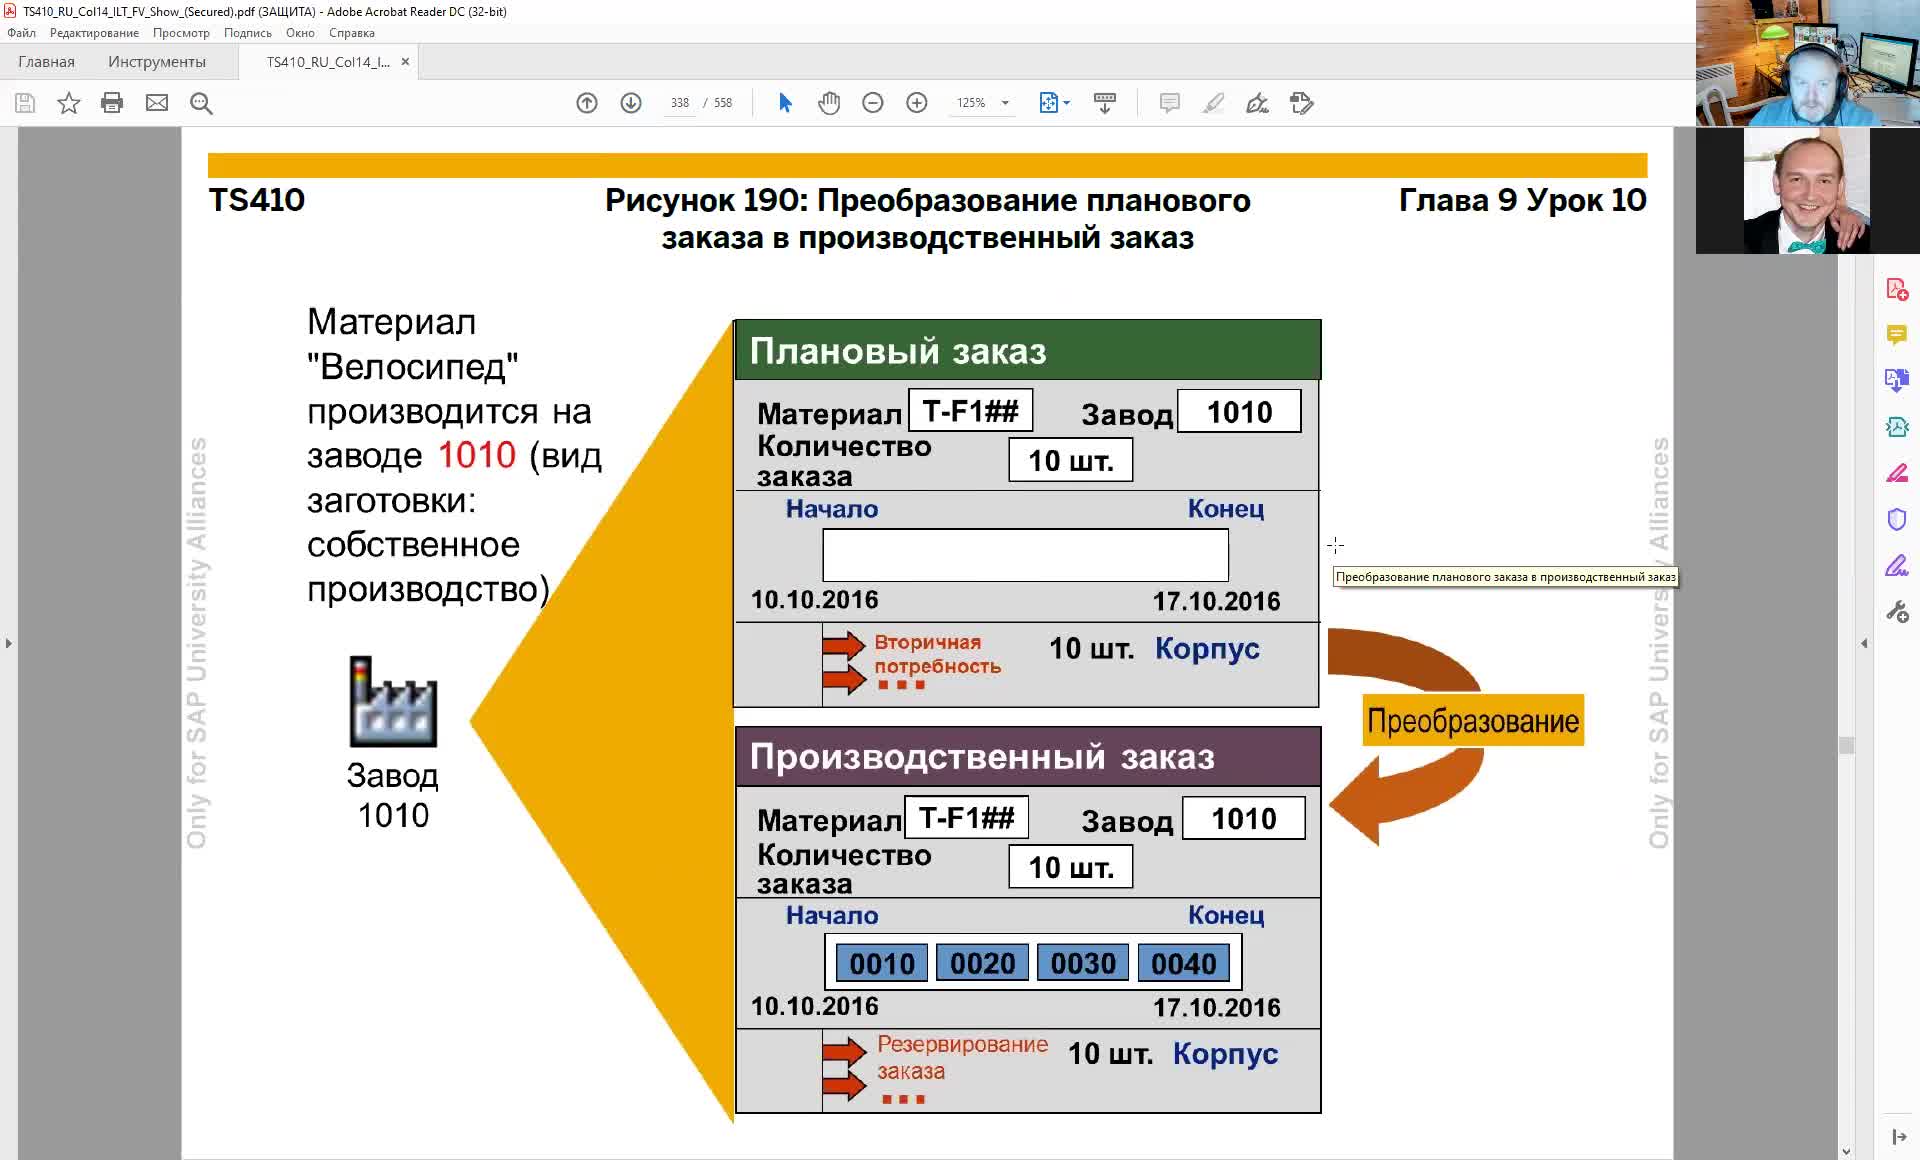The image size is (1920, 1160).
Task: Click the scrolling mode toolbar icon
Action: tap(1105, 103)
